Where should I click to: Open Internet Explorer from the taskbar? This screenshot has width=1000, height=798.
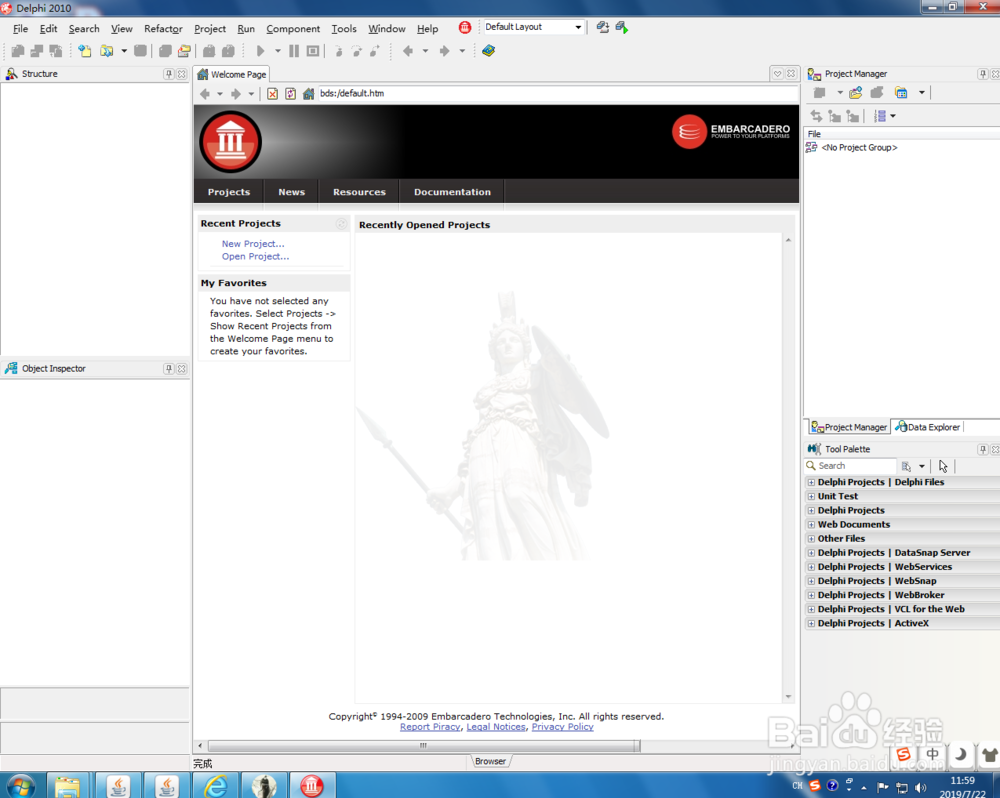coord(216,786)
